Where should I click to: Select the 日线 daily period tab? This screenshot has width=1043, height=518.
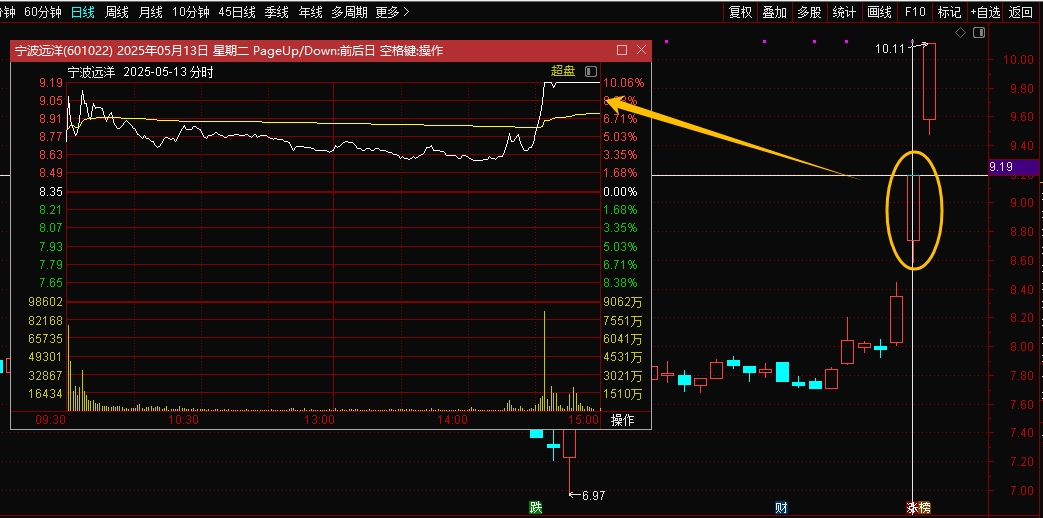[82, 11]
